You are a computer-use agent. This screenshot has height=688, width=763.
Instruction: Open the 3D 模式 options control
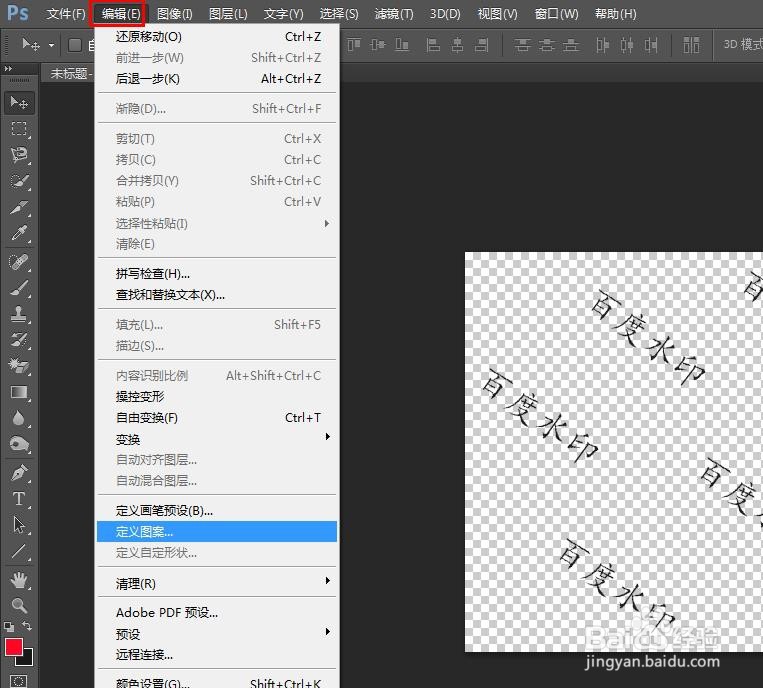pyautogui.click(x=743, y=45)
